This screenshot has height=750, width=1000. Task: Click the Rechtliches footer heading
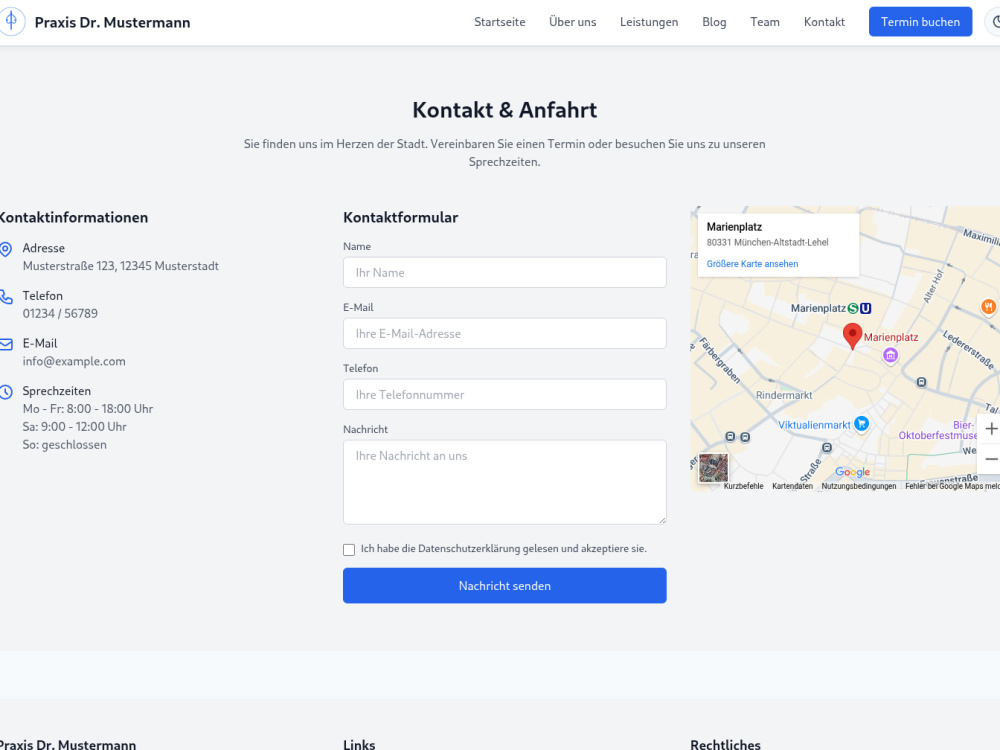pyautogui.click(x=725, y=744)
